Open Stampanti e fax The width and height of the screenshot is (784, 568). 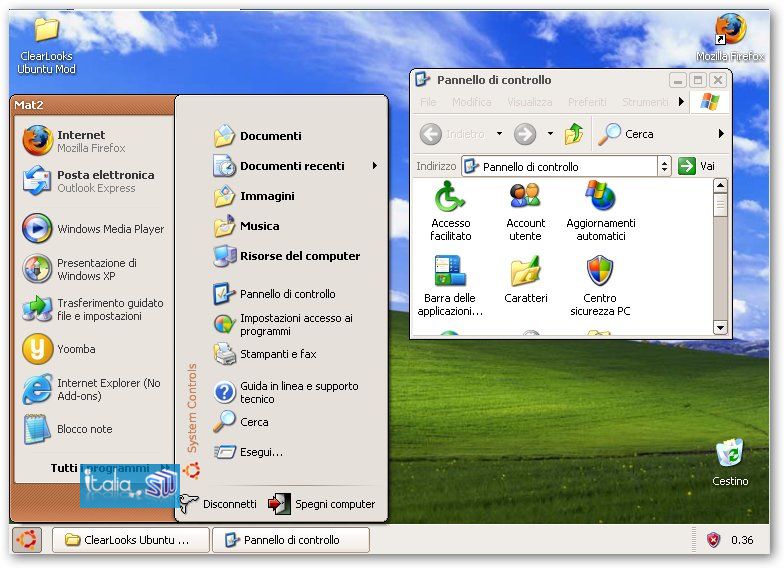pos(295,354)
